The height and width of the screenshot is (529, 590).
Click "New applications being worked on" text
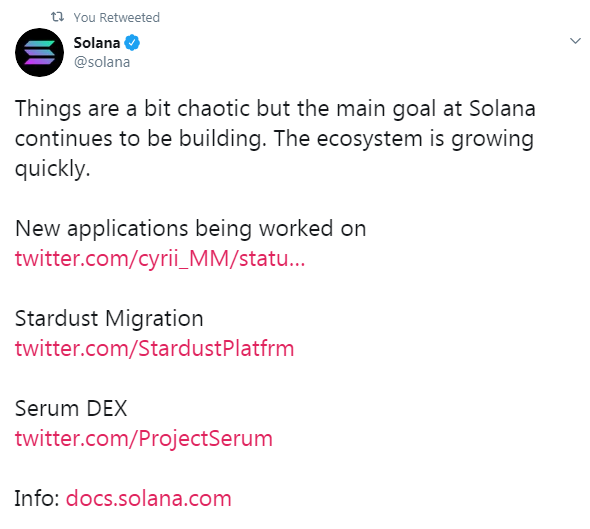pos(191,229)
